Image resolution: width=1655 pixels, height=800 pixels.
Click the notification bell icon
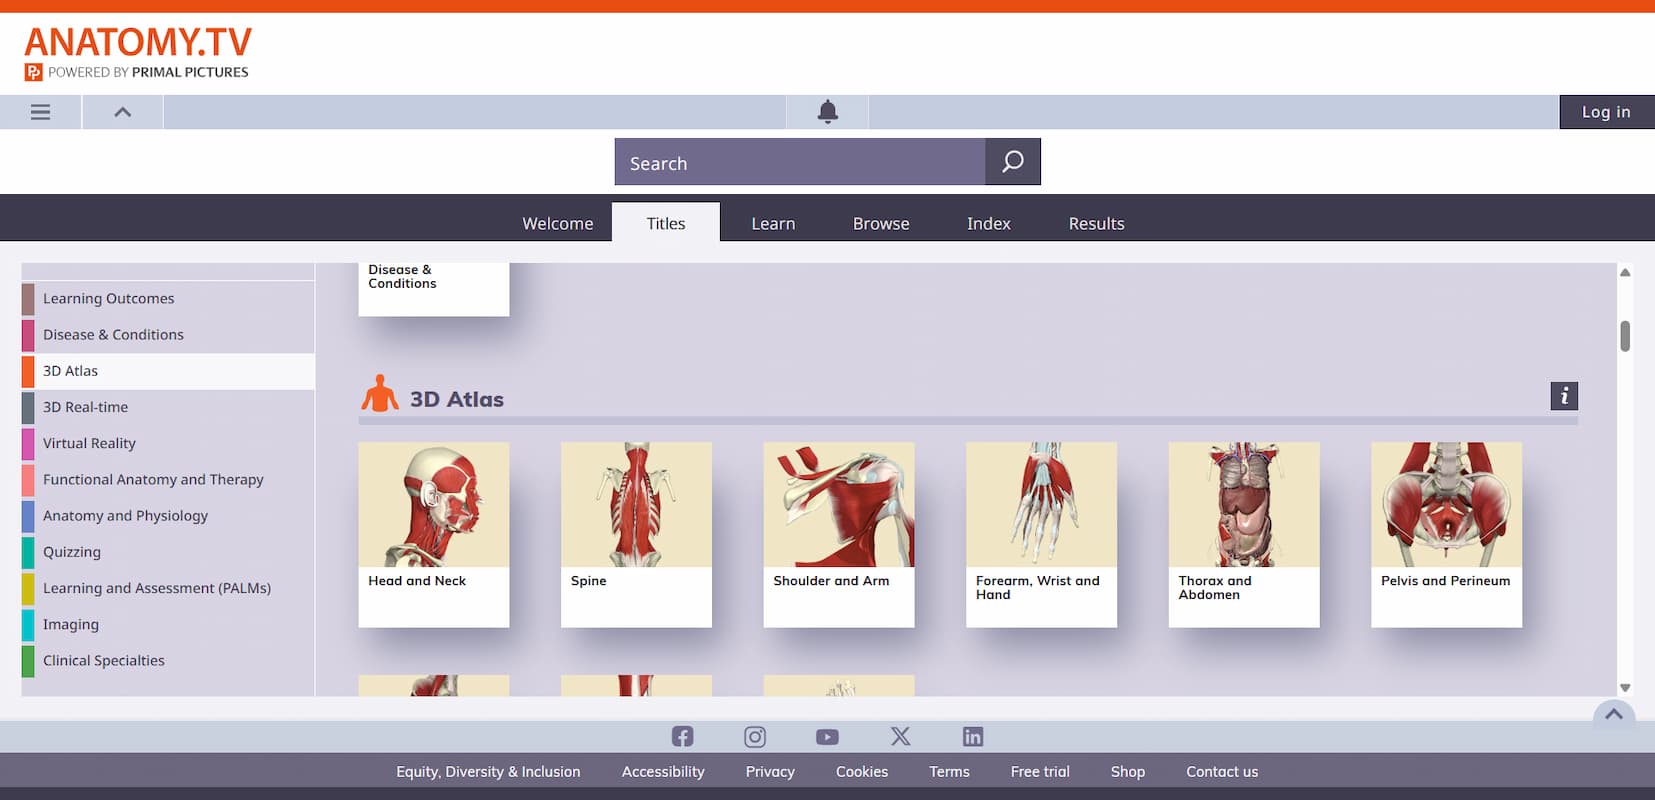pyautogui.click(x=827, y=112)
